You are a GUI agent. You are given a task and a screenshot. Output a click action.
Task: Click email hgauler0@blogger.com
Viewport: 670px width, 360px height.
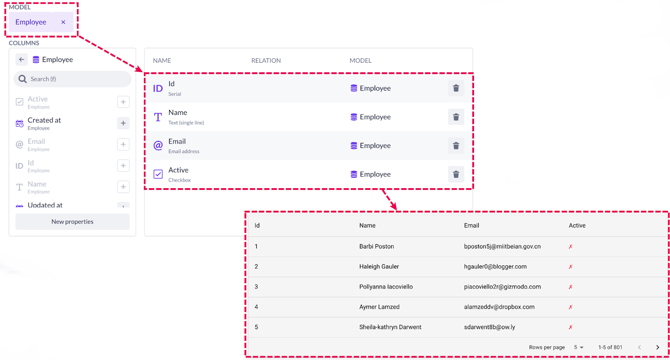click(x=495, y=266)
